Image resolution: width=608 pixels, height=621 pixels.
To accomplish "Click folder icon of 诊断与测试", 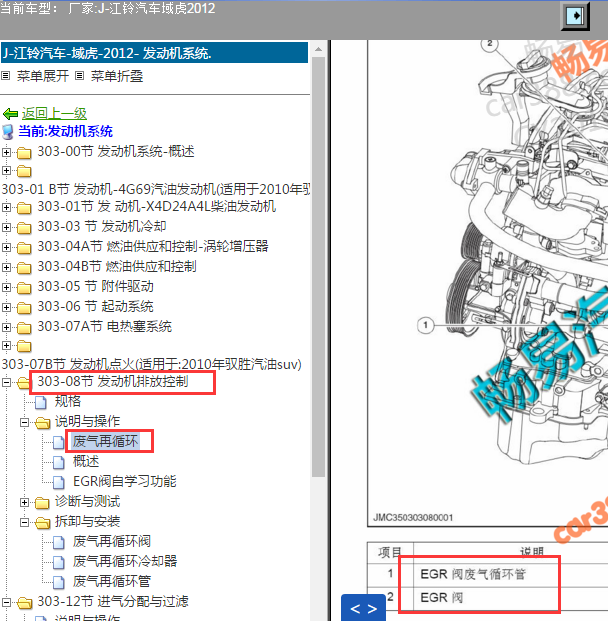I will 42,503.
